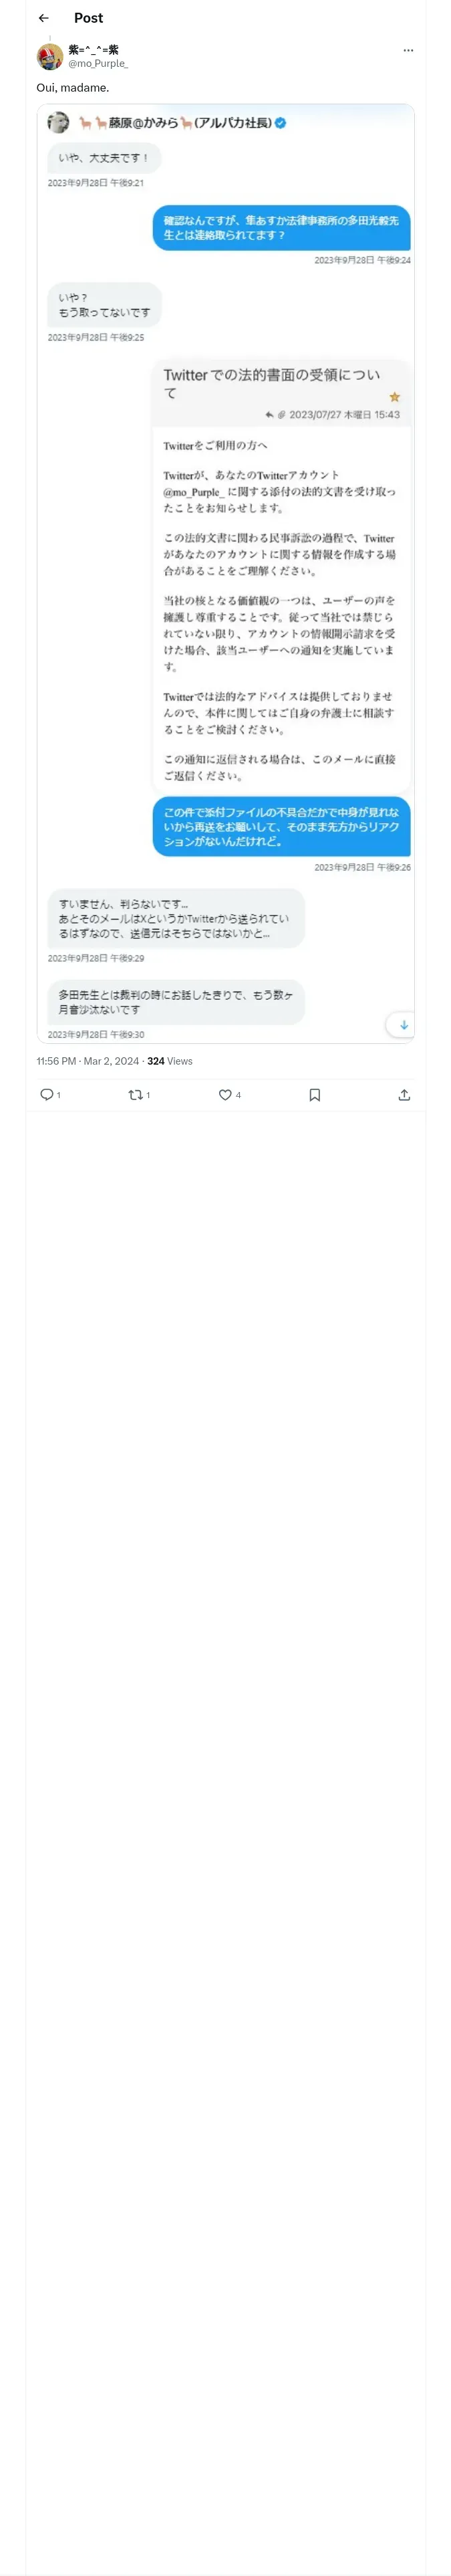The image size is (451, 2576).
Task: Click the Oui, madame. post text
Action: click(x=73, y=88)
